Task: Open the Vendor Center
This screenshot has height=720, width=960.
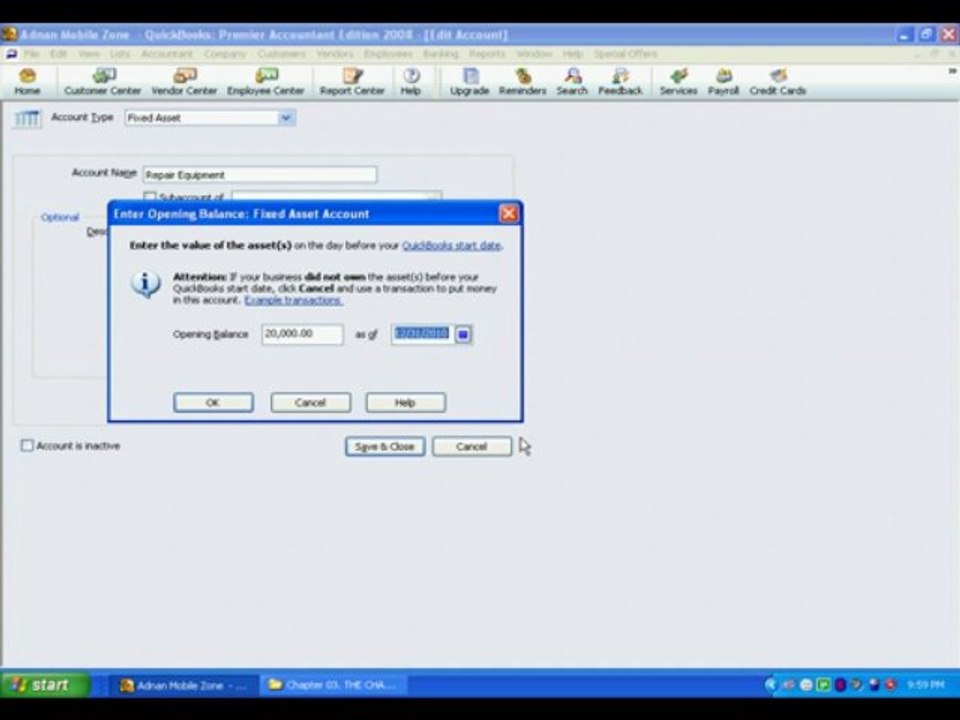Action: pos(184,82)
